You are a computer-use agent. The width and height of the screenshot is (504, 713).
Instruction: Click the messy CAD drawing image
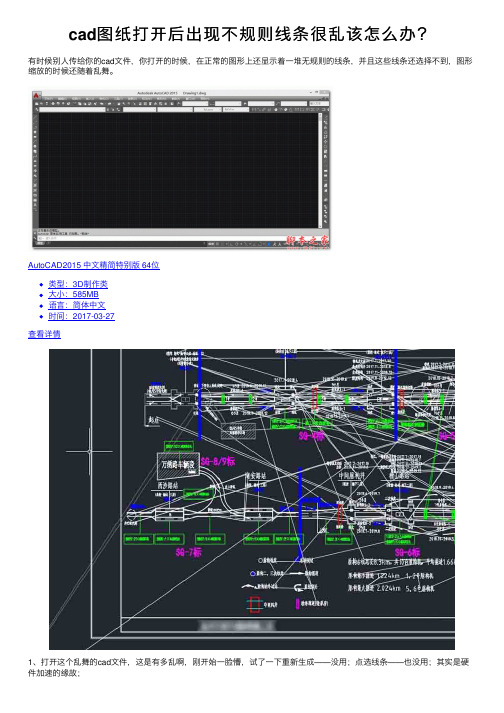[252, 499]
